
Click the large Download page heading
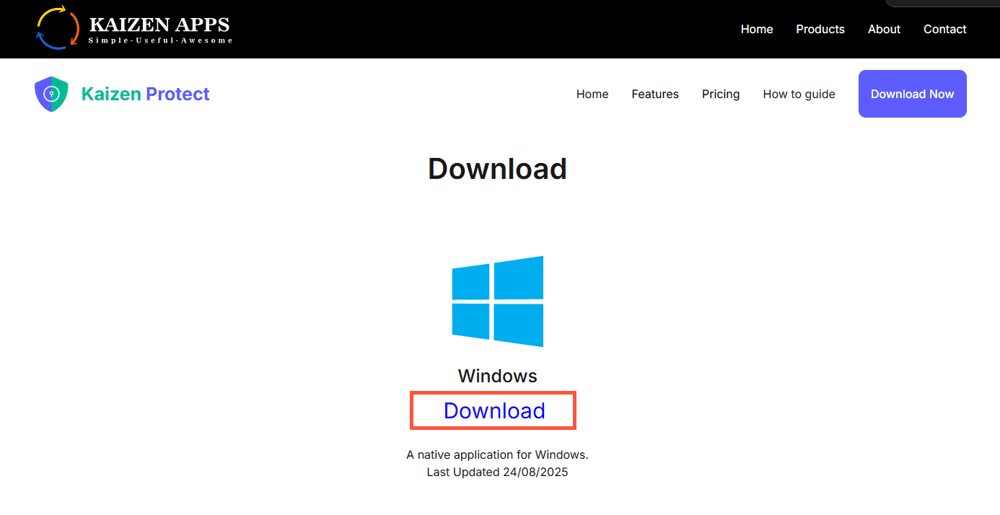pos(497,168)
